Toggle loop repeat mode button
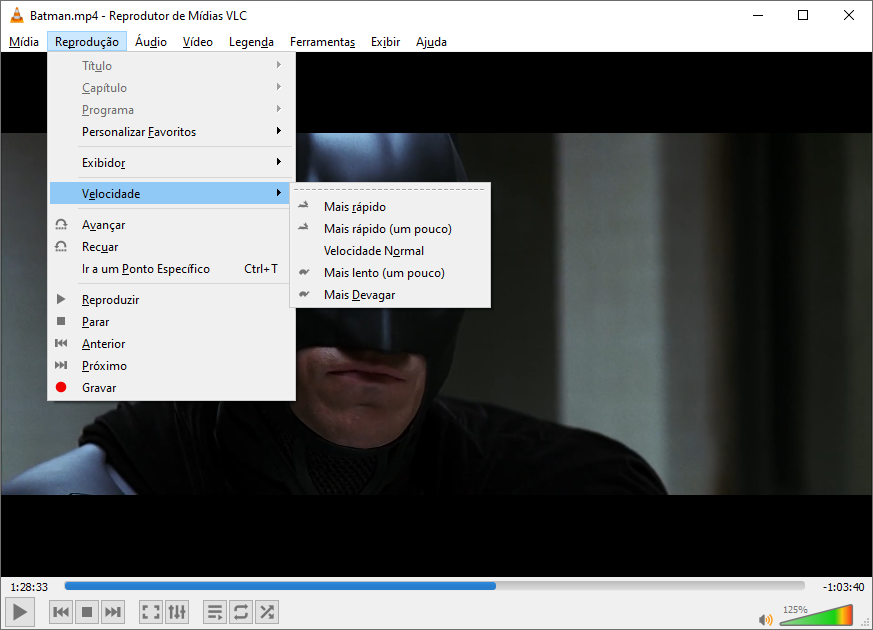Screen dimensions: 873x630 (x=241, y=611)
